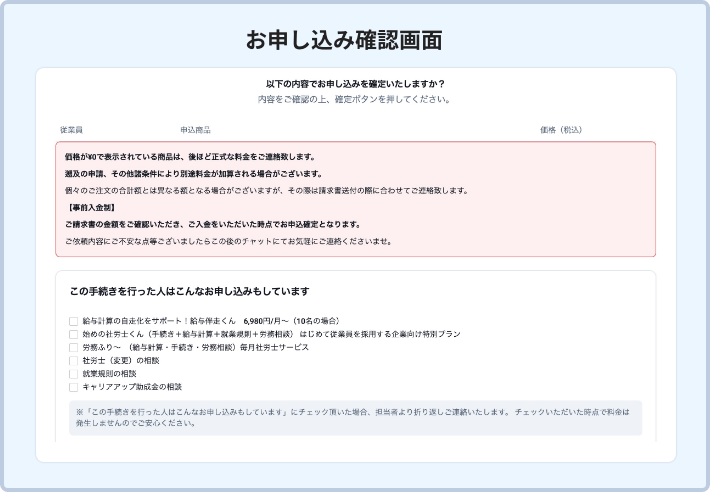Click the ご依頼内容にご不安な点 chat notice

[x=228, y=241]
